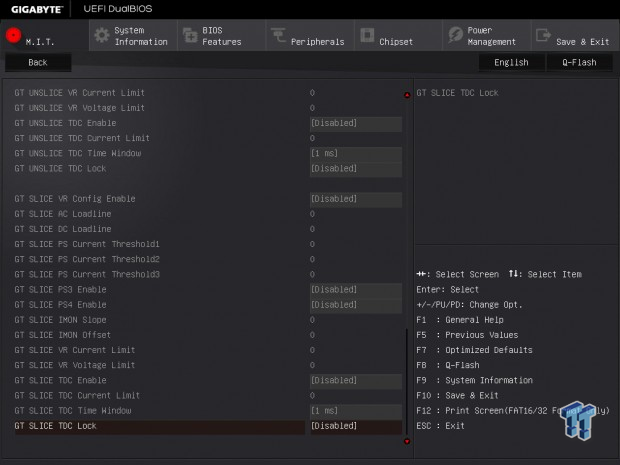Switch to the BIOS Features tab

[x=221, y=36]
